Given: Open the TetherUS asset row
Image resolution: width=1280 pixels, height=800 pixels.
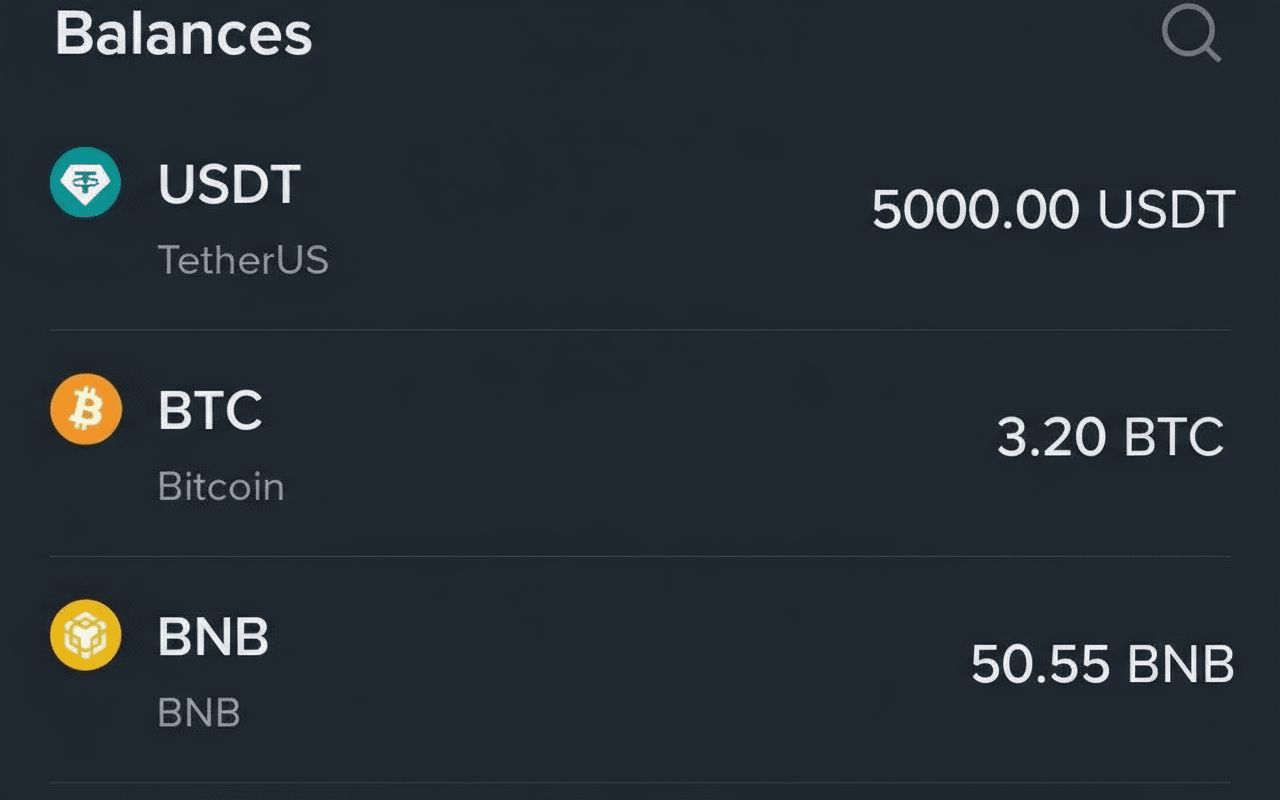Looking at the screenshot, I should (x=640, y=220).
